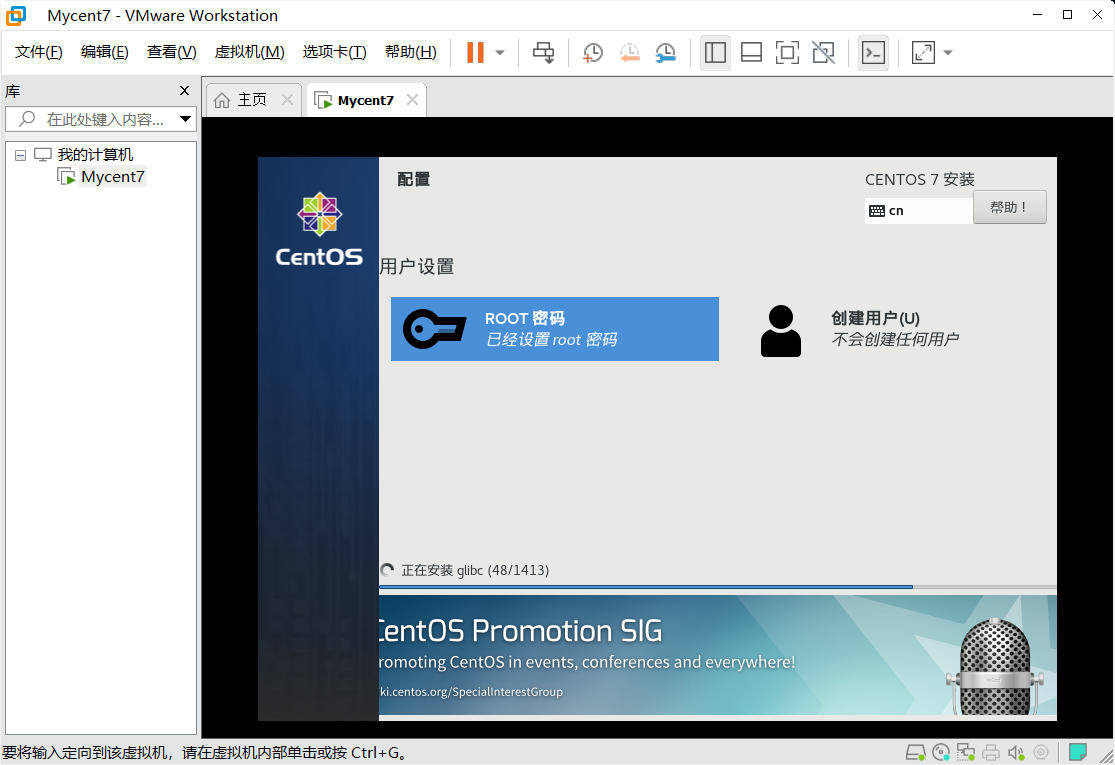The width and height of the screenshot is (1115, 765).
Task: Close the Mycent7 tab
Action: pos(412,100)
